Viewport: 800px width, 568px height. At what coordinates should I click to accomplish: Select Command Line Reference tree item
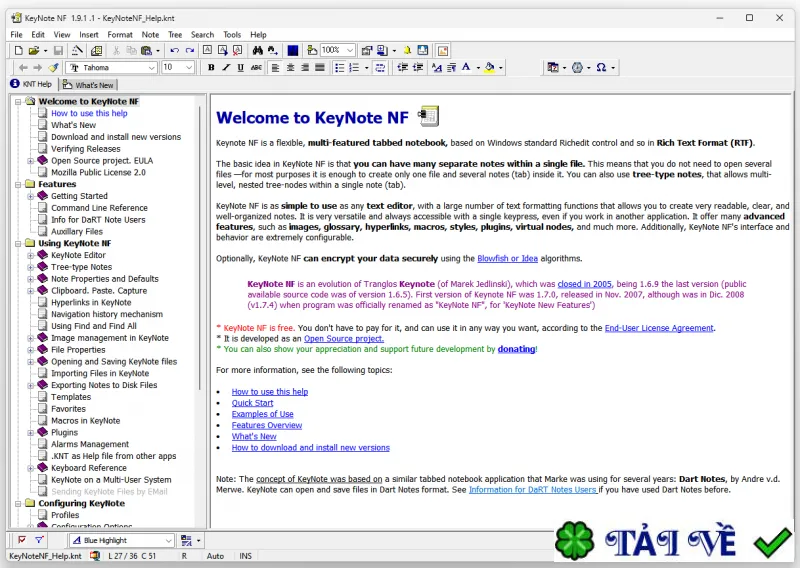pos(99,208)
